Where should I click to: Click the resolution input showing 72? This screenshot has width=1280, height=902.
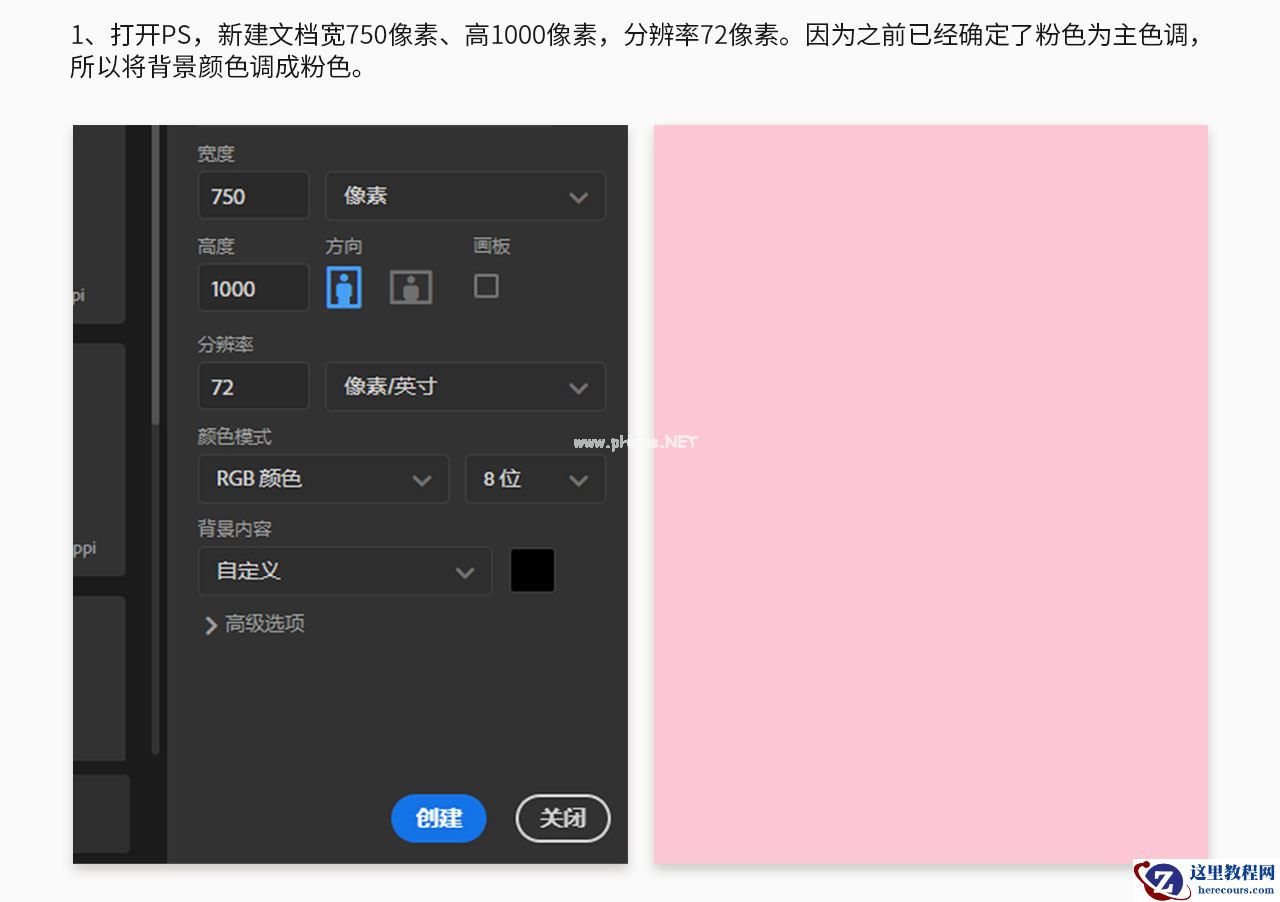(253, 386)
